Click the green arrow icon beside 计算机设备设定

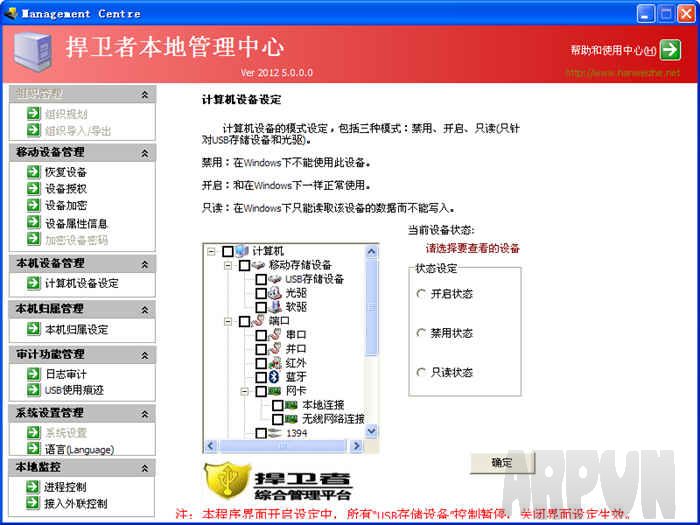(x=33, y=283)
